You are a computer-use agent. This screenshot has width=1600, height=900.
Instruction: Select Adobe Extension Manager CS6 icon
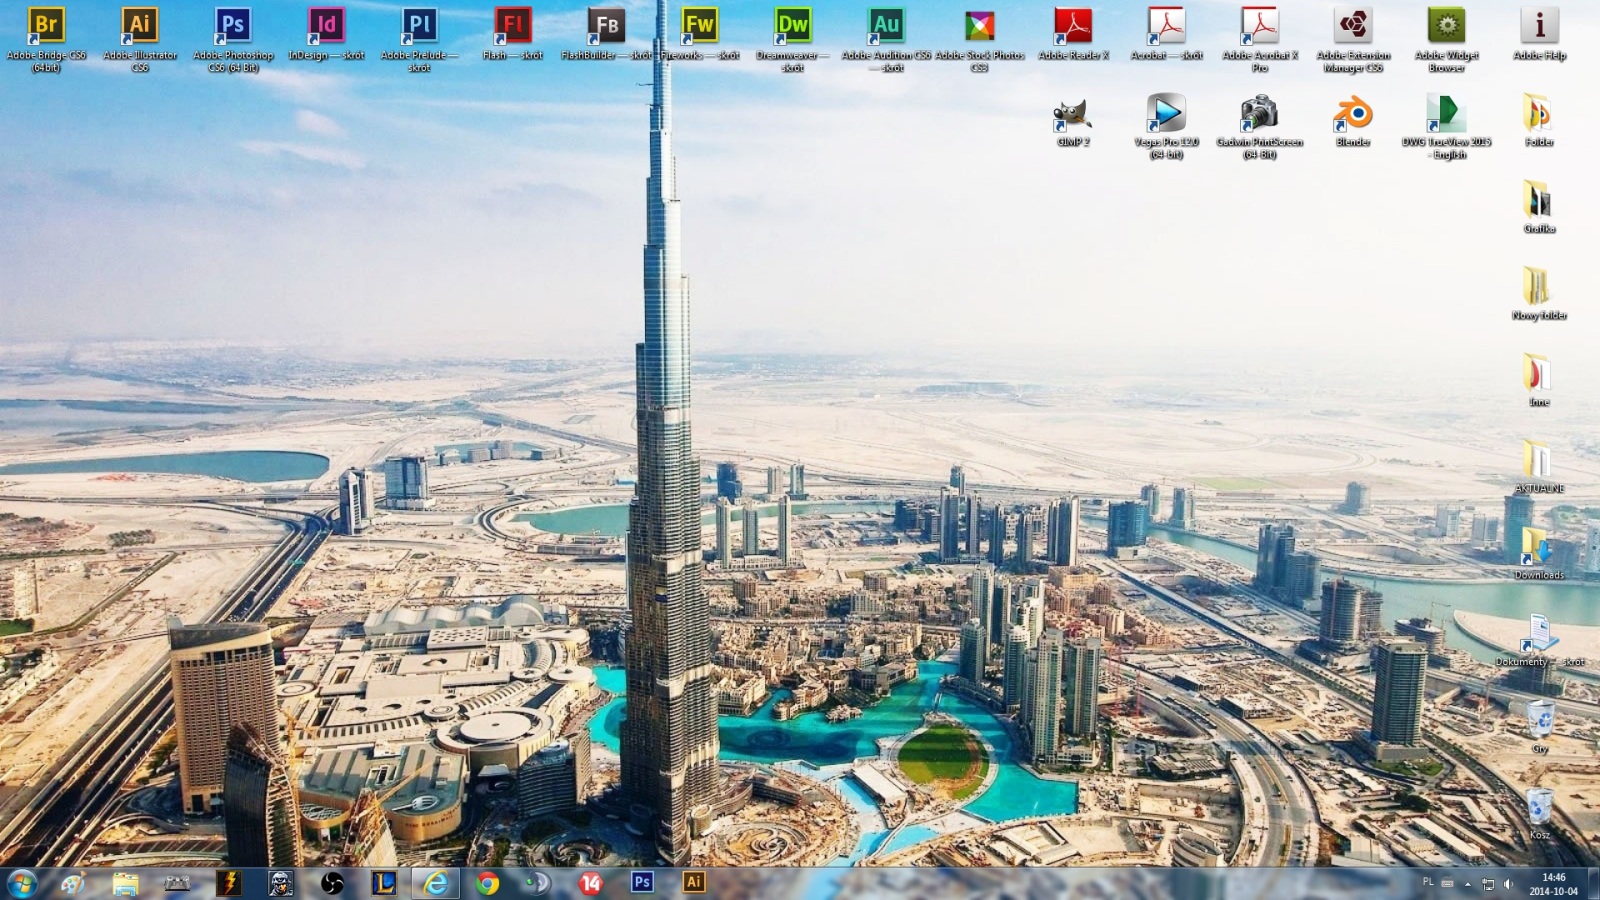(x=1353, y=39)
